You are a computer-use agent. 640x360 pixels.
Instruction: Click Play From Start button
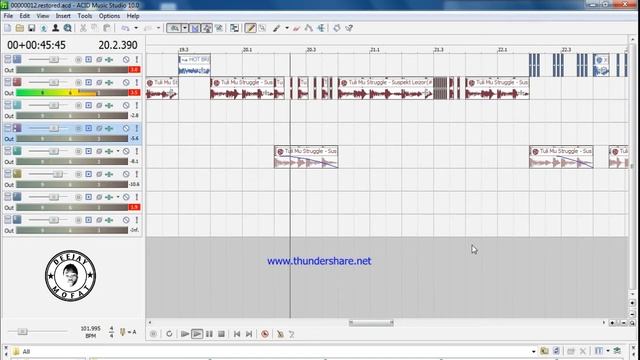pyautogui.click(x=184, y=334)
